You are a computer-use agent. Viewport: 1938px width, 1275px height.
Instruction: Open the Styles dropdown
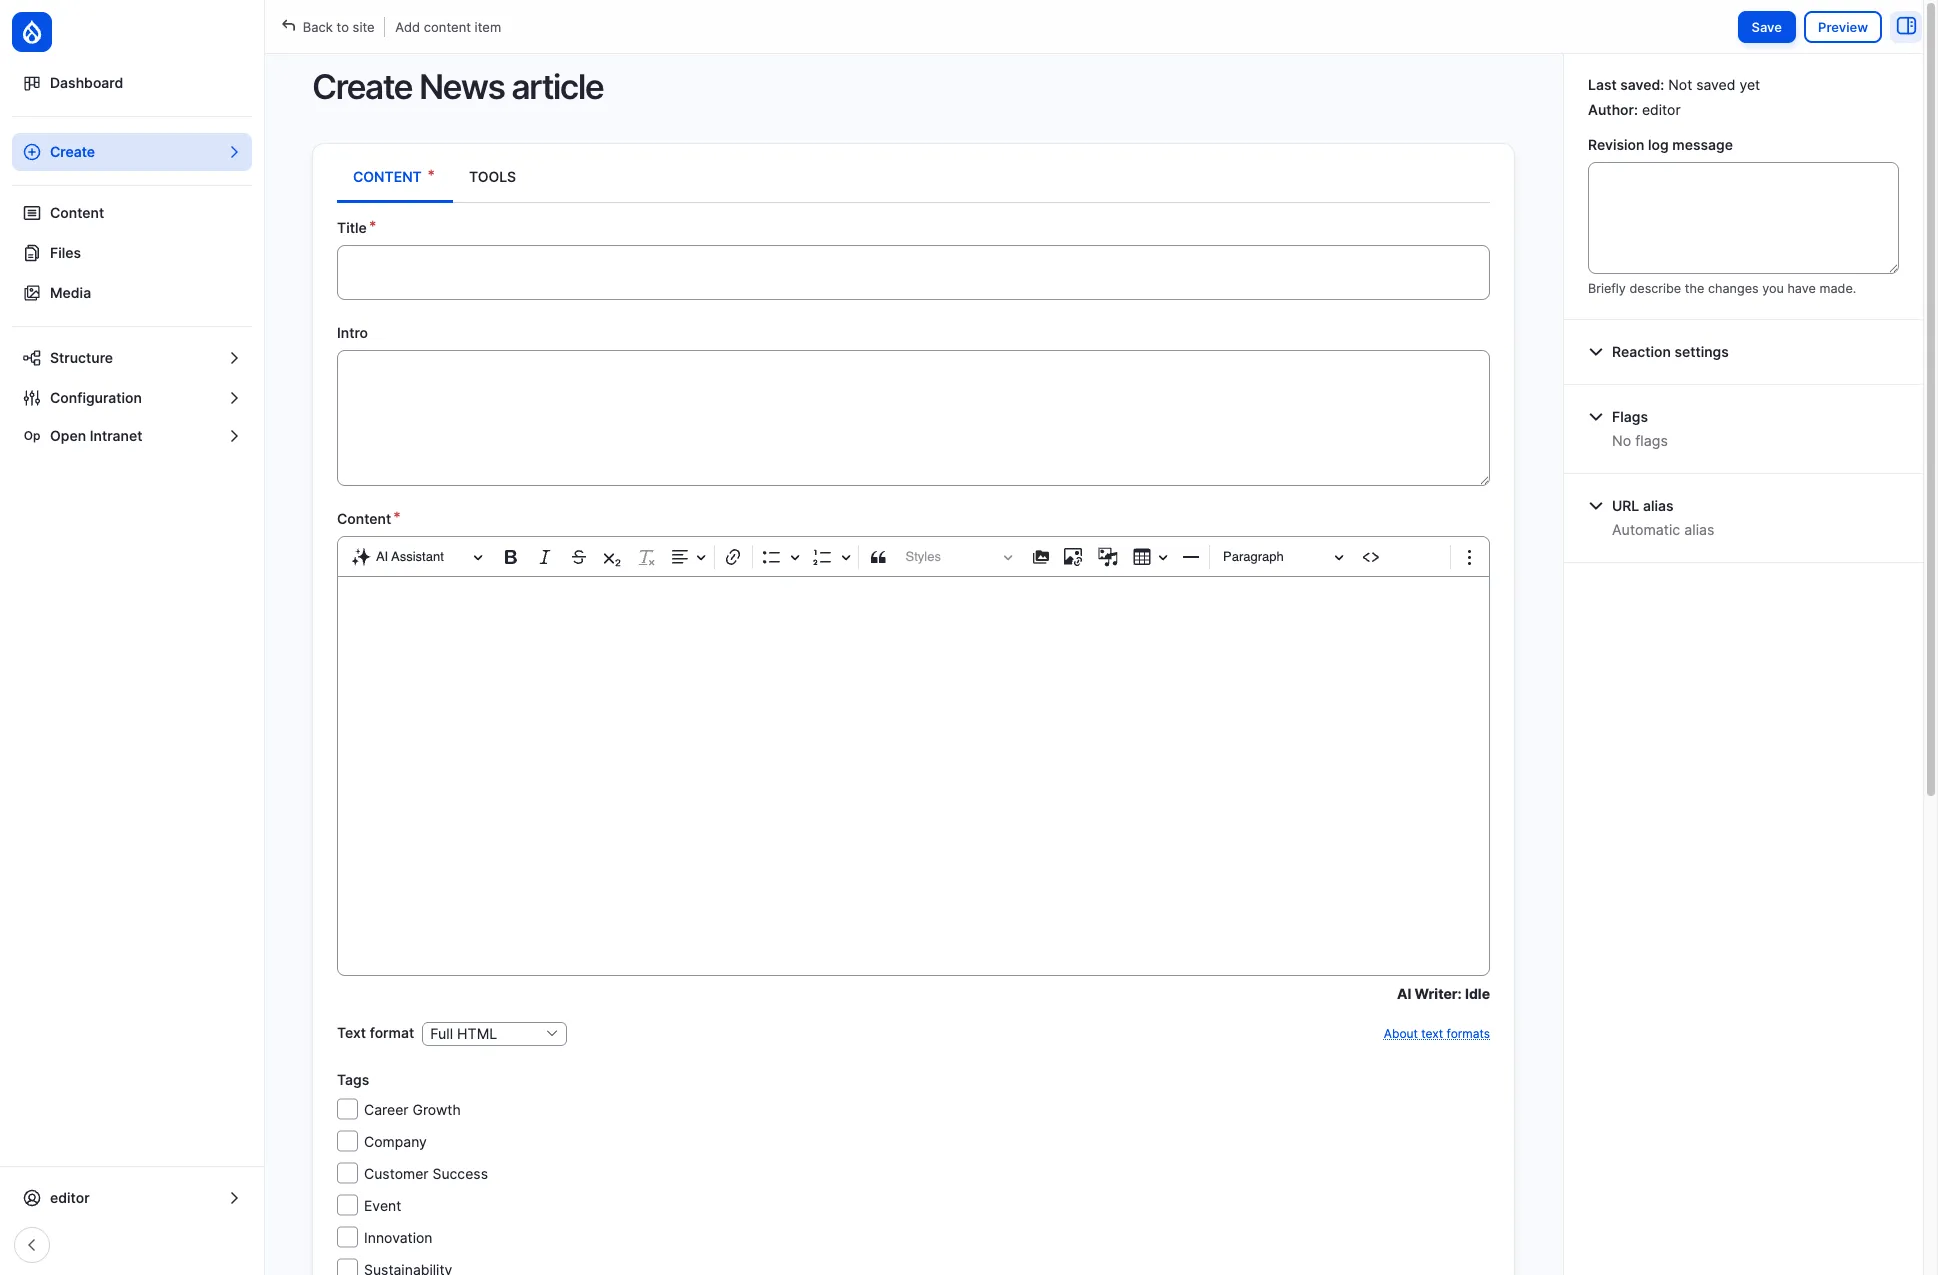958,557
